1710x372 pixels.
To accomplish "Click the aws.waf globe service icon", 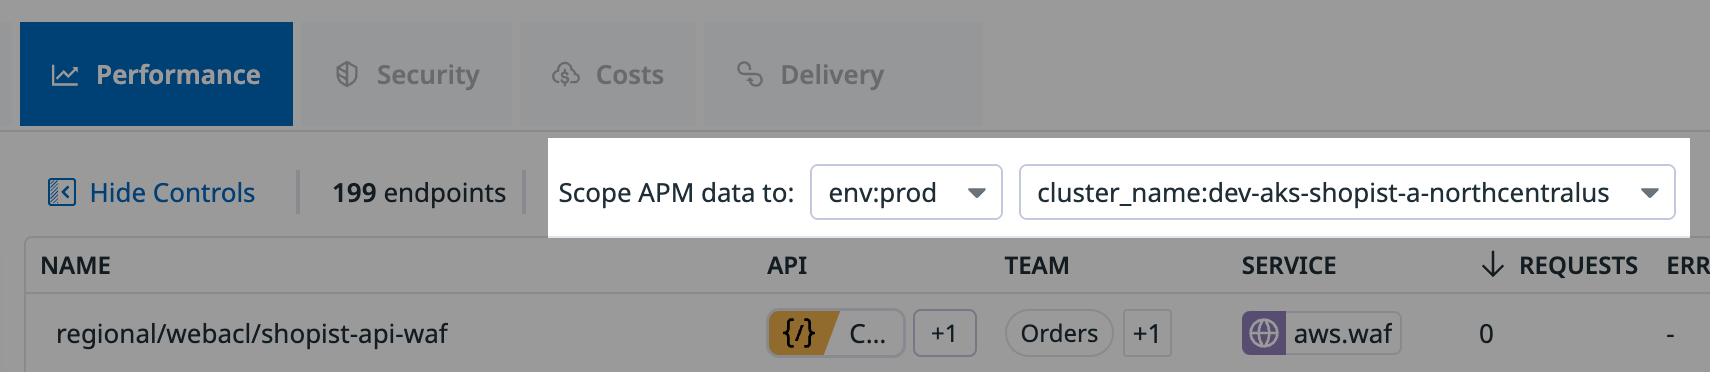I will [1264, 333].
